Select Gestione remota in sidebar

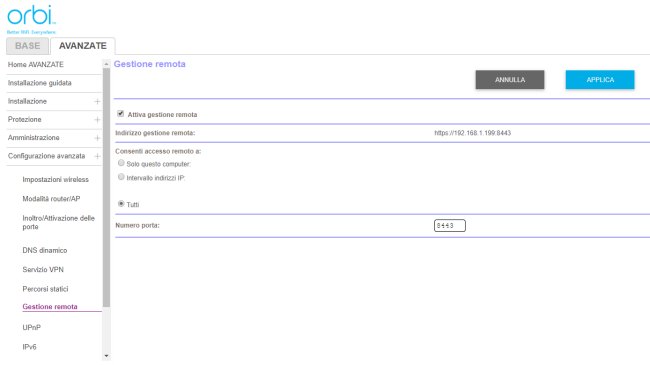tap(50, 307)
